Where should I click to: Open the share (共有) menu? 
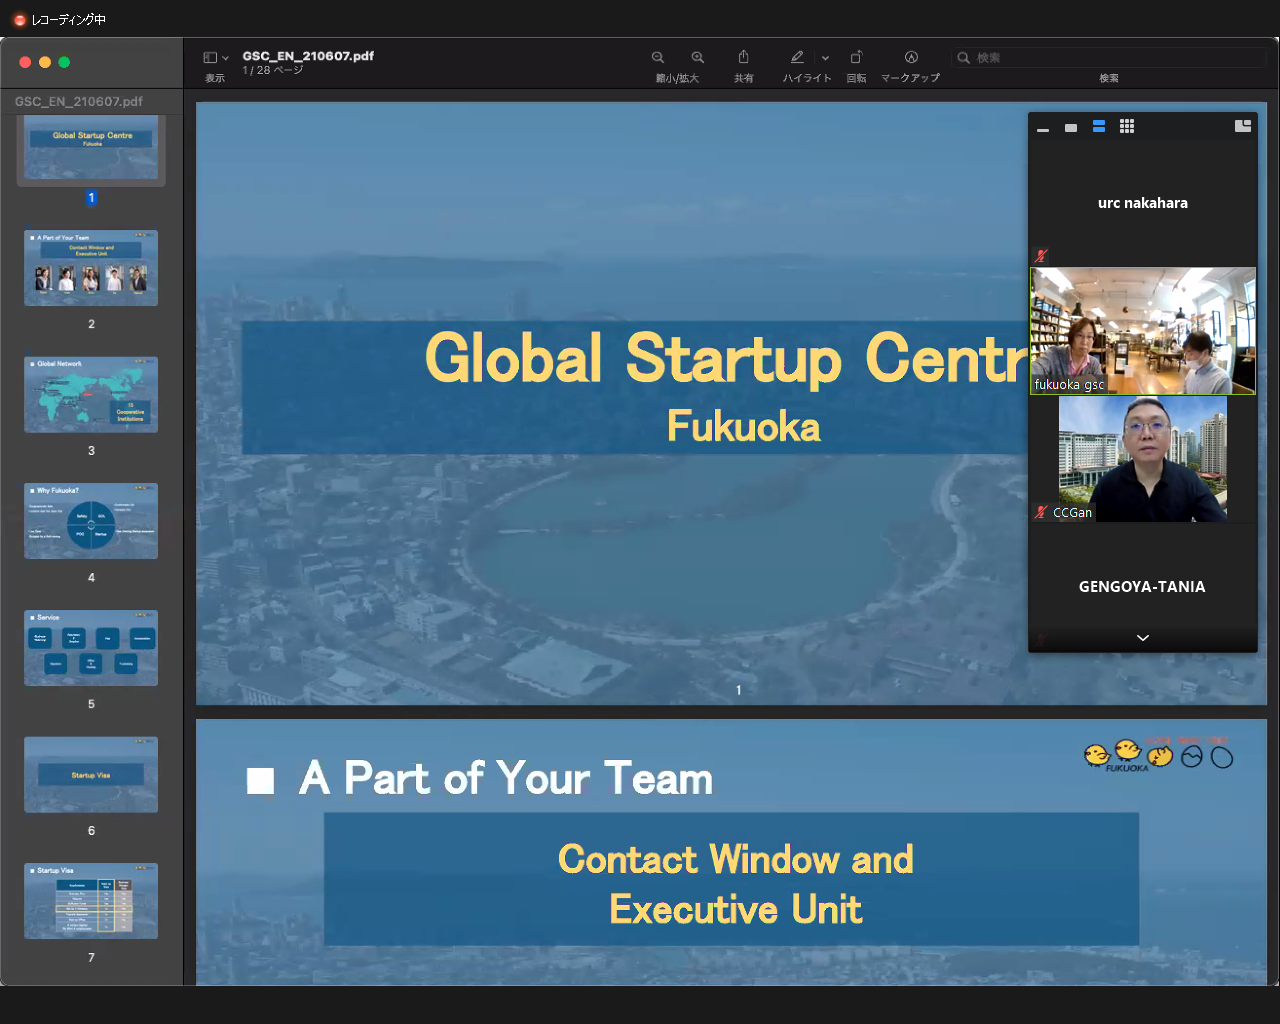[x=743, y=58]
